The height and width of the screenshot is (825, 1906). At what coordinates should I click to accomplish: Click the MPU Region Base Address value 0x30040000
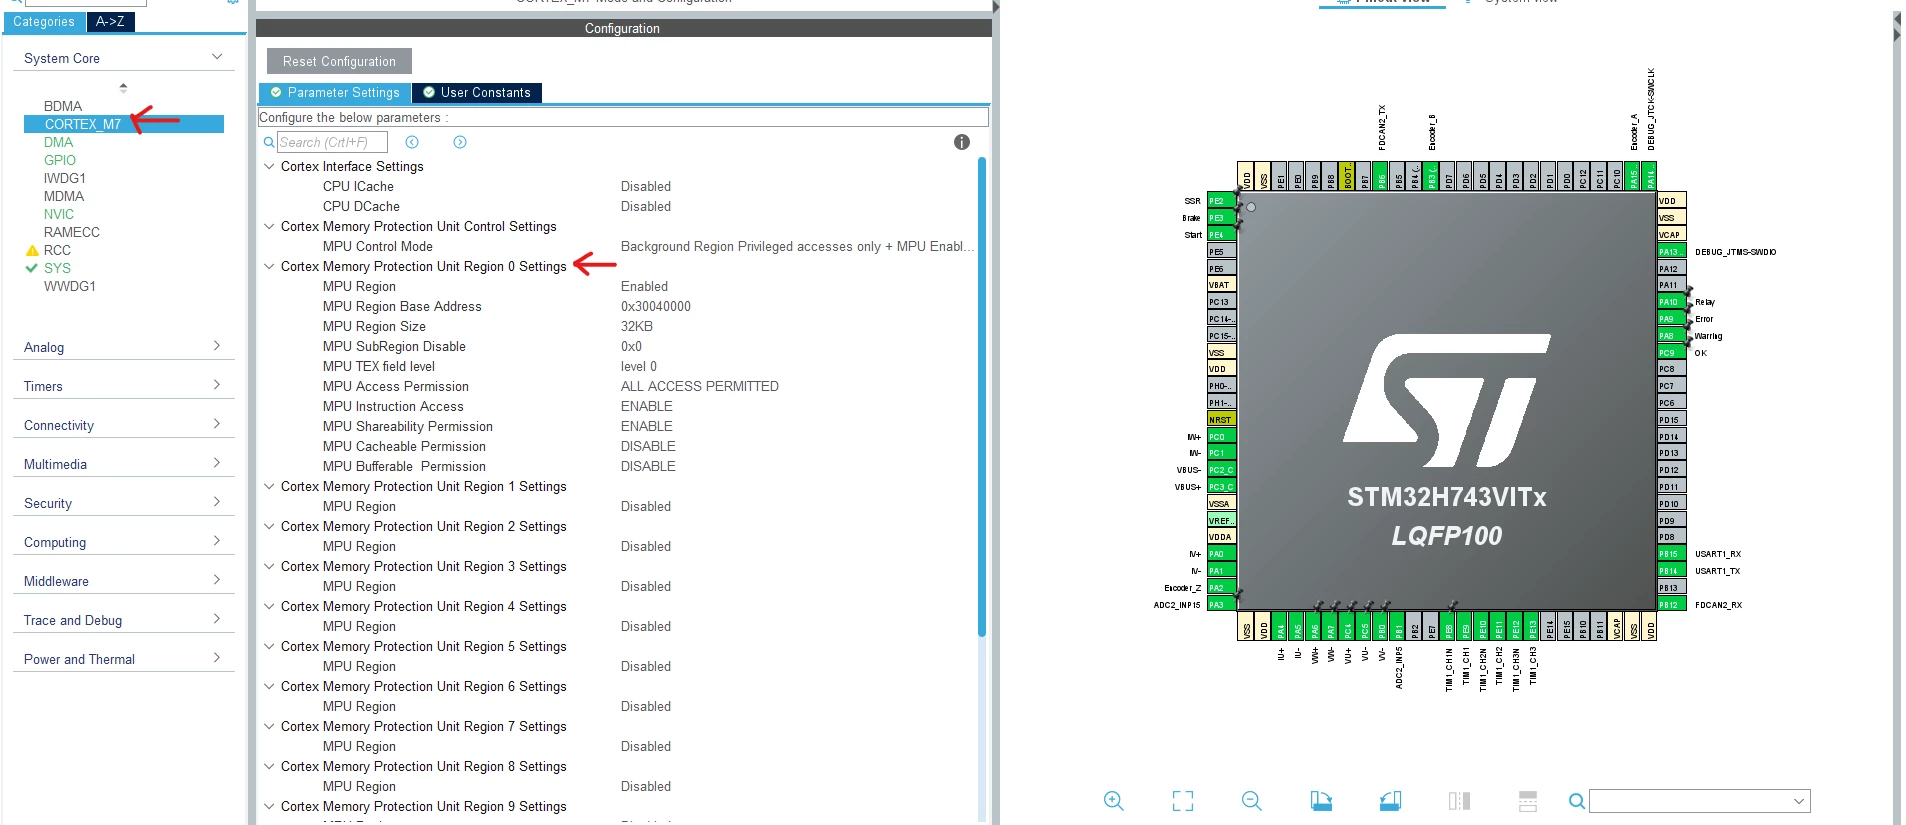tap(656, 306)
